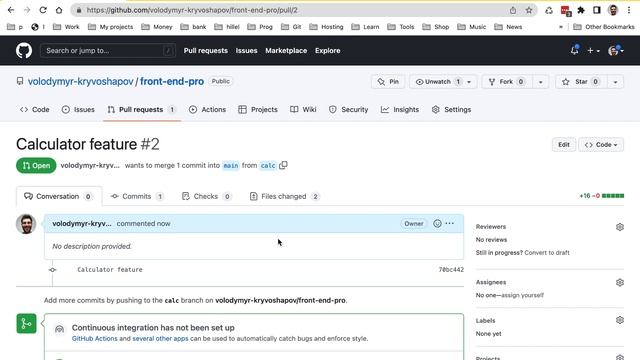Switch to the Conversation tab
This screenshot has height=360, width=640.
[x=59, y=196]
